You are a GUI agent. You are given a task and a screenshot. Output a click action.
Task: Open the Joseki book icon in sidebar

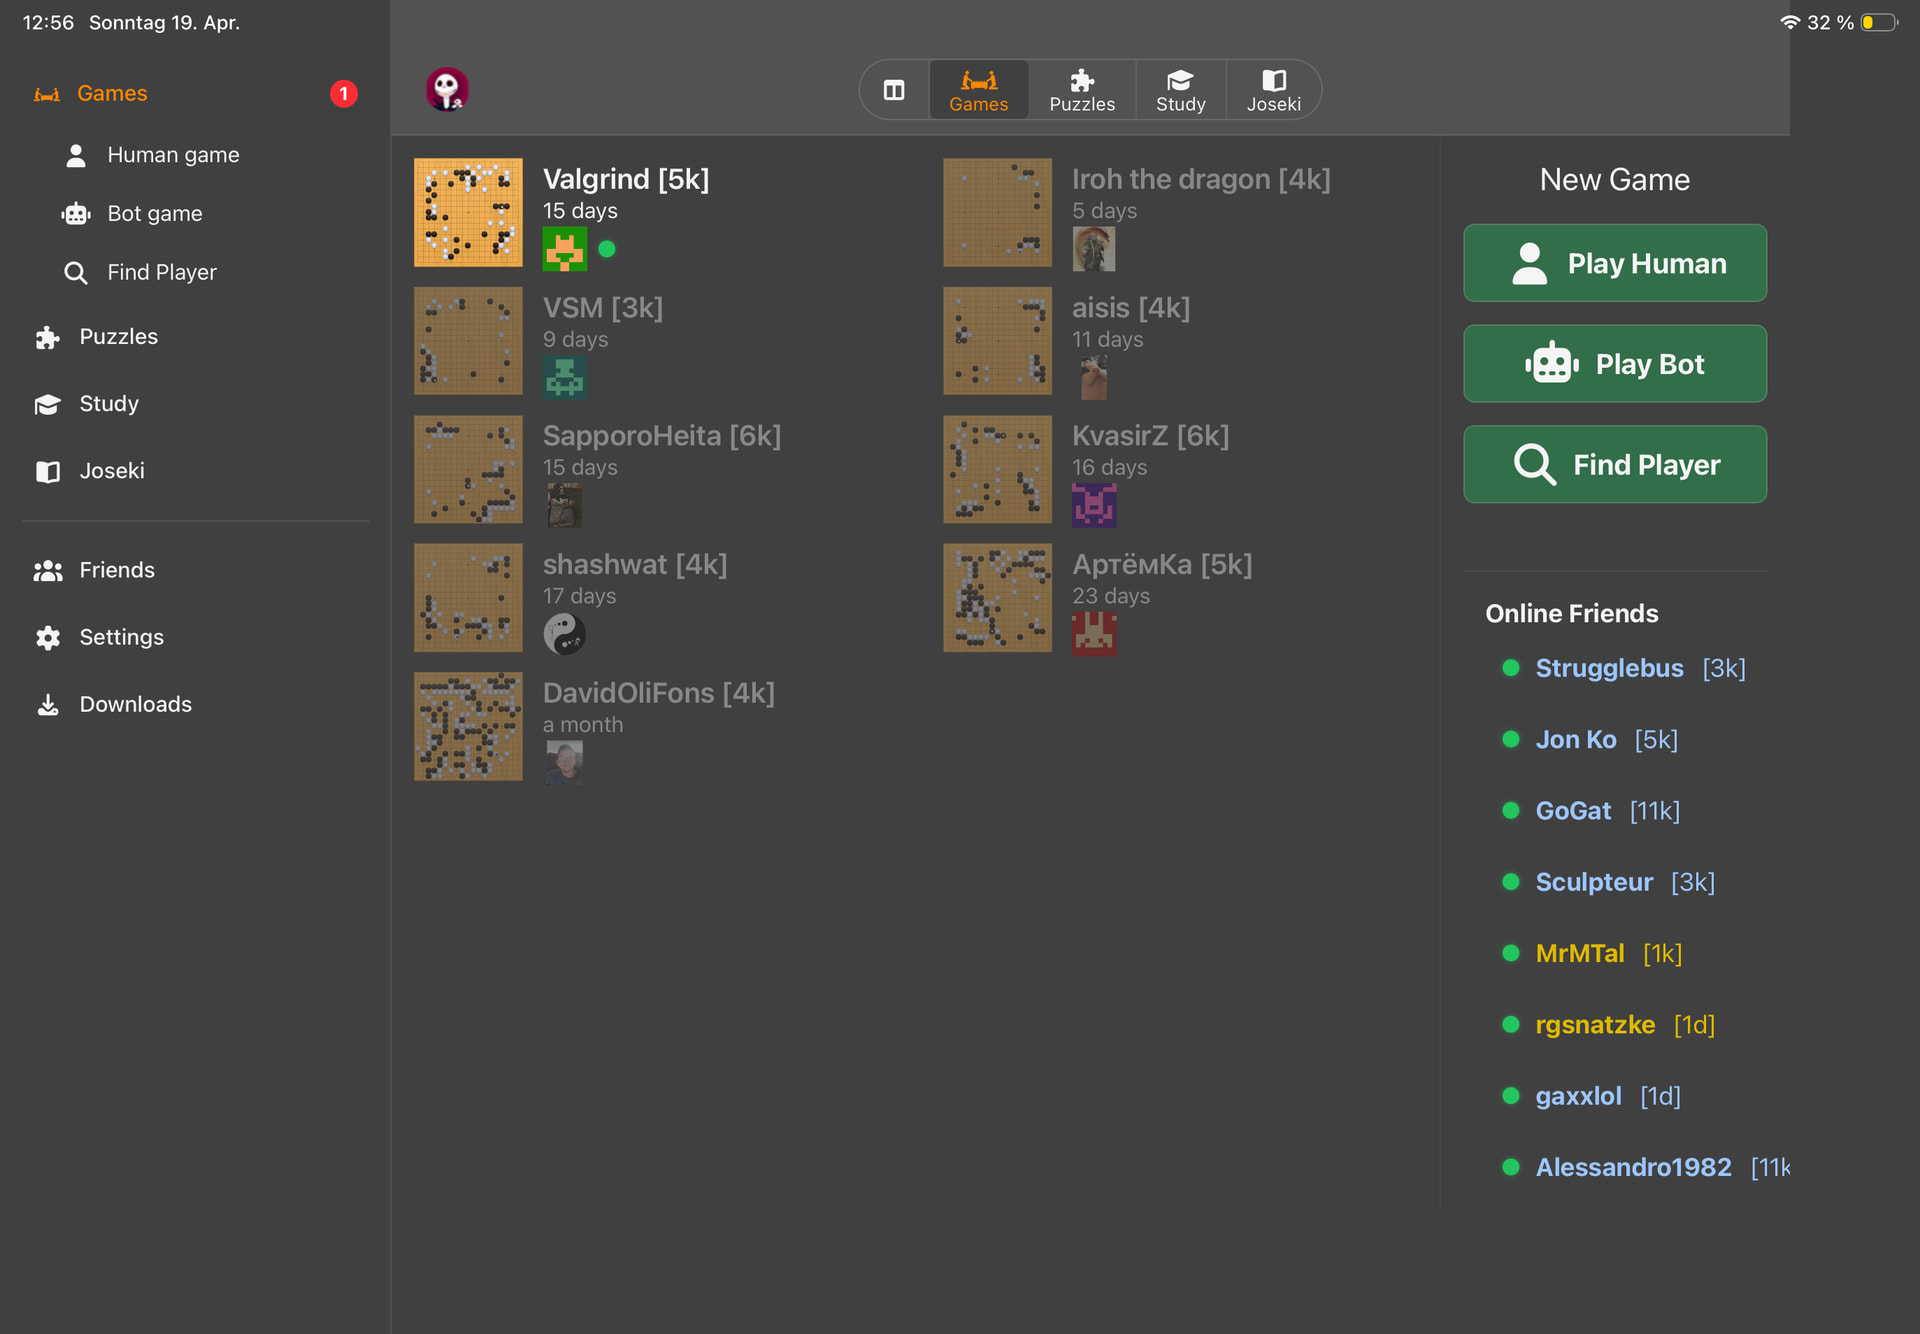(x=48, y=471)
